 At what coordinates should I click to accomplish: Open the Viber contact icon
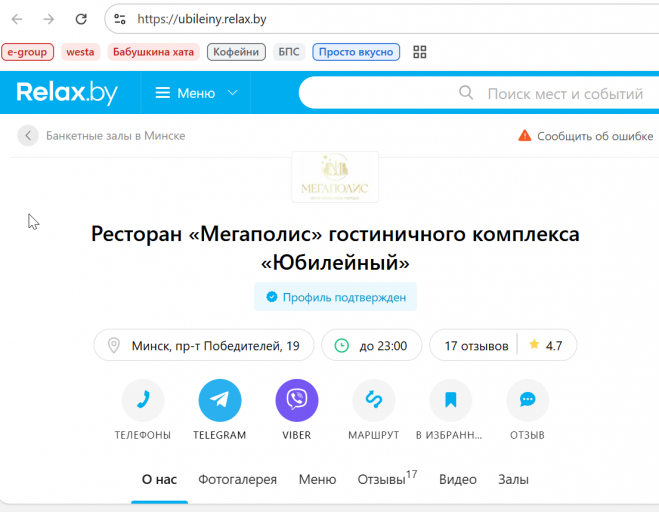297,400
